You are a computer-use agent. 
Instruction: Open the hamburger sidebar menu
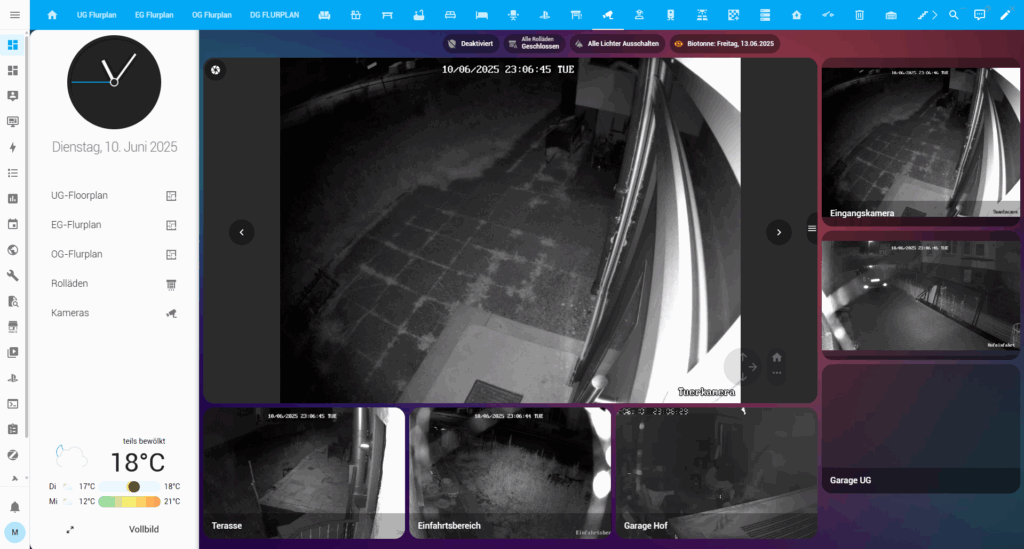pyautogui.click(x=14, y=15)
